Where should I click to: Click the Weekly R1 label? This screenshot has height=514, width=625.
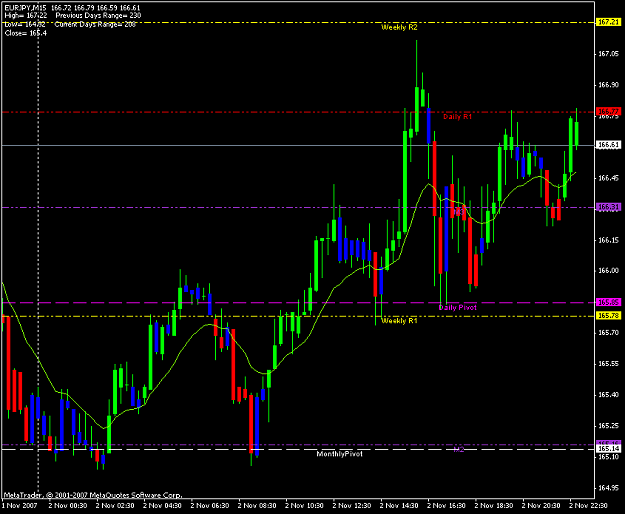(x=399, y=321)
